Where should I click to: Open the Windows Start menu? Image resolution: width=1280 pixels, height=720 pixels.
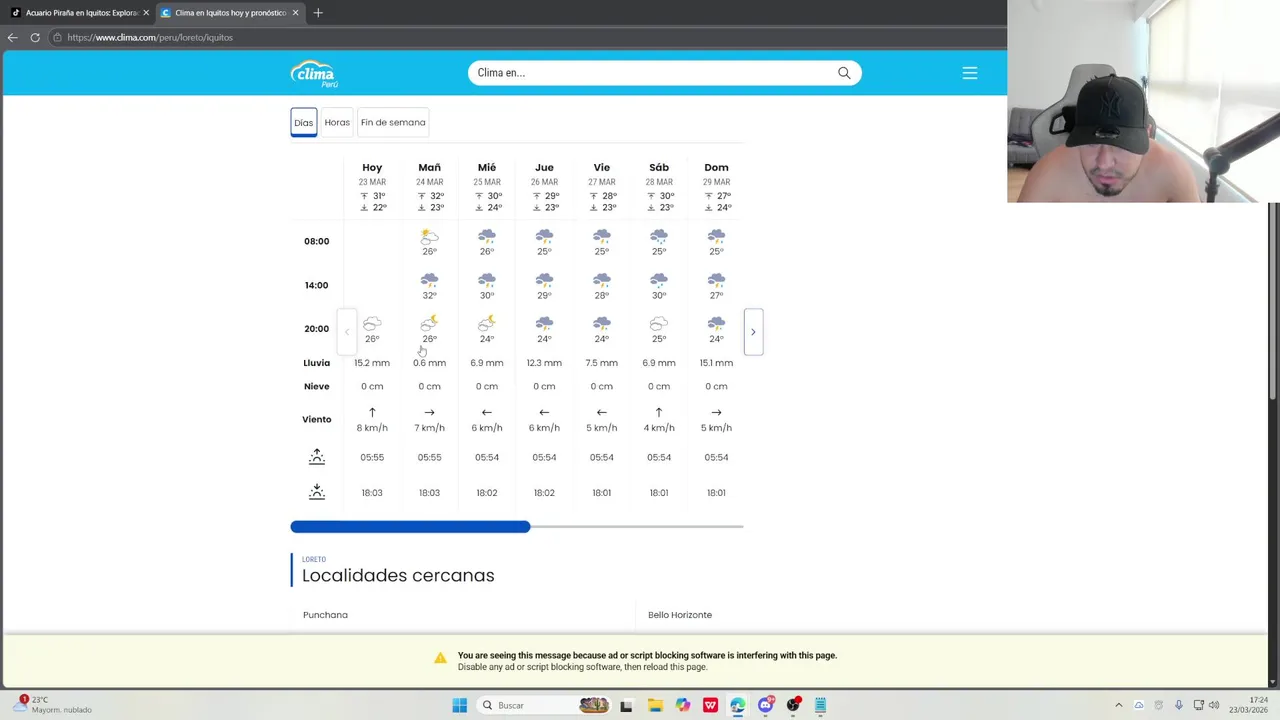(460, 705)
